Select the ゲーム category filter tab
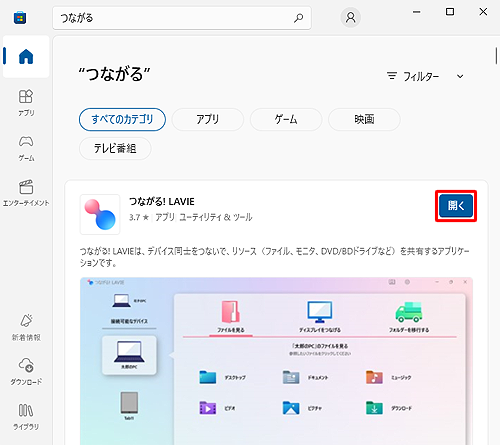 286,119
